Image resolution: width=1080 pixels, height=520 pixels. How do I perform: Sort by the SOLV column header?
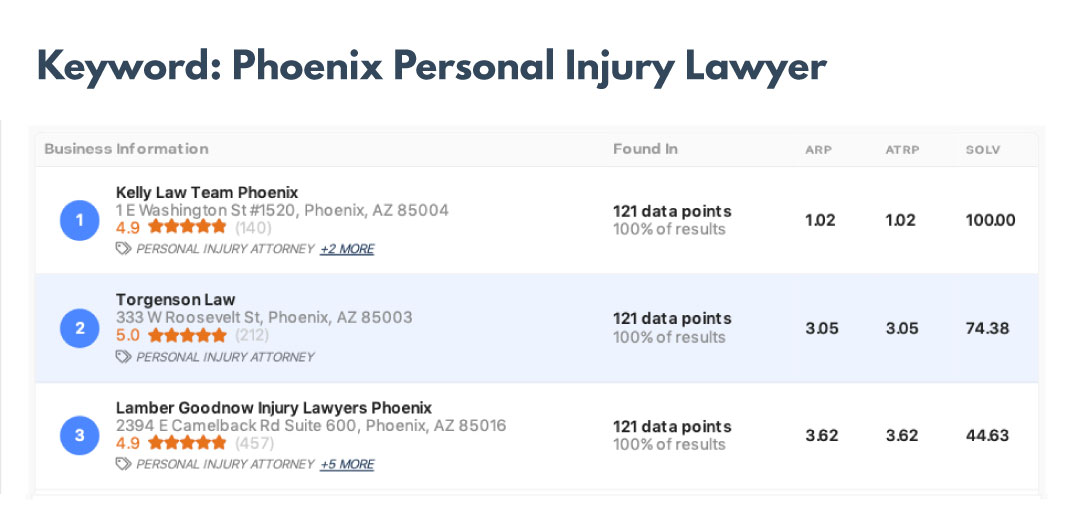pyautogui.click(x=983, y=149)
